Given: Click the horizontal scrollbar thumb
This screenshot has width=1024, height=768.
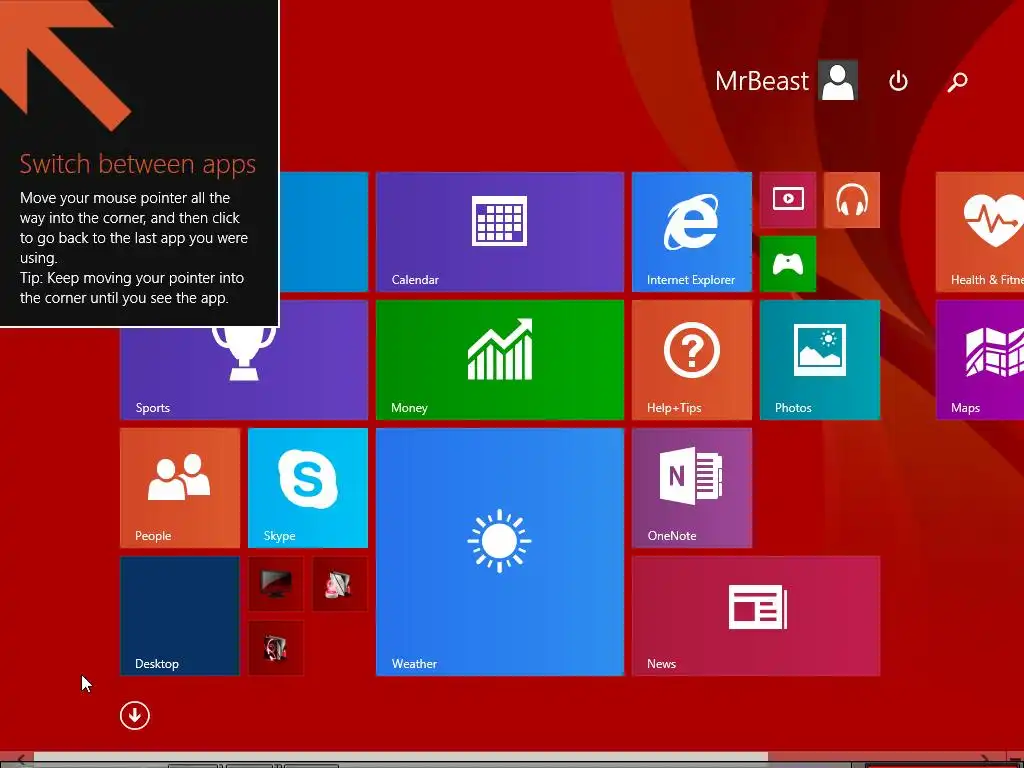Looking at the screenshot, I should (401, 758).
